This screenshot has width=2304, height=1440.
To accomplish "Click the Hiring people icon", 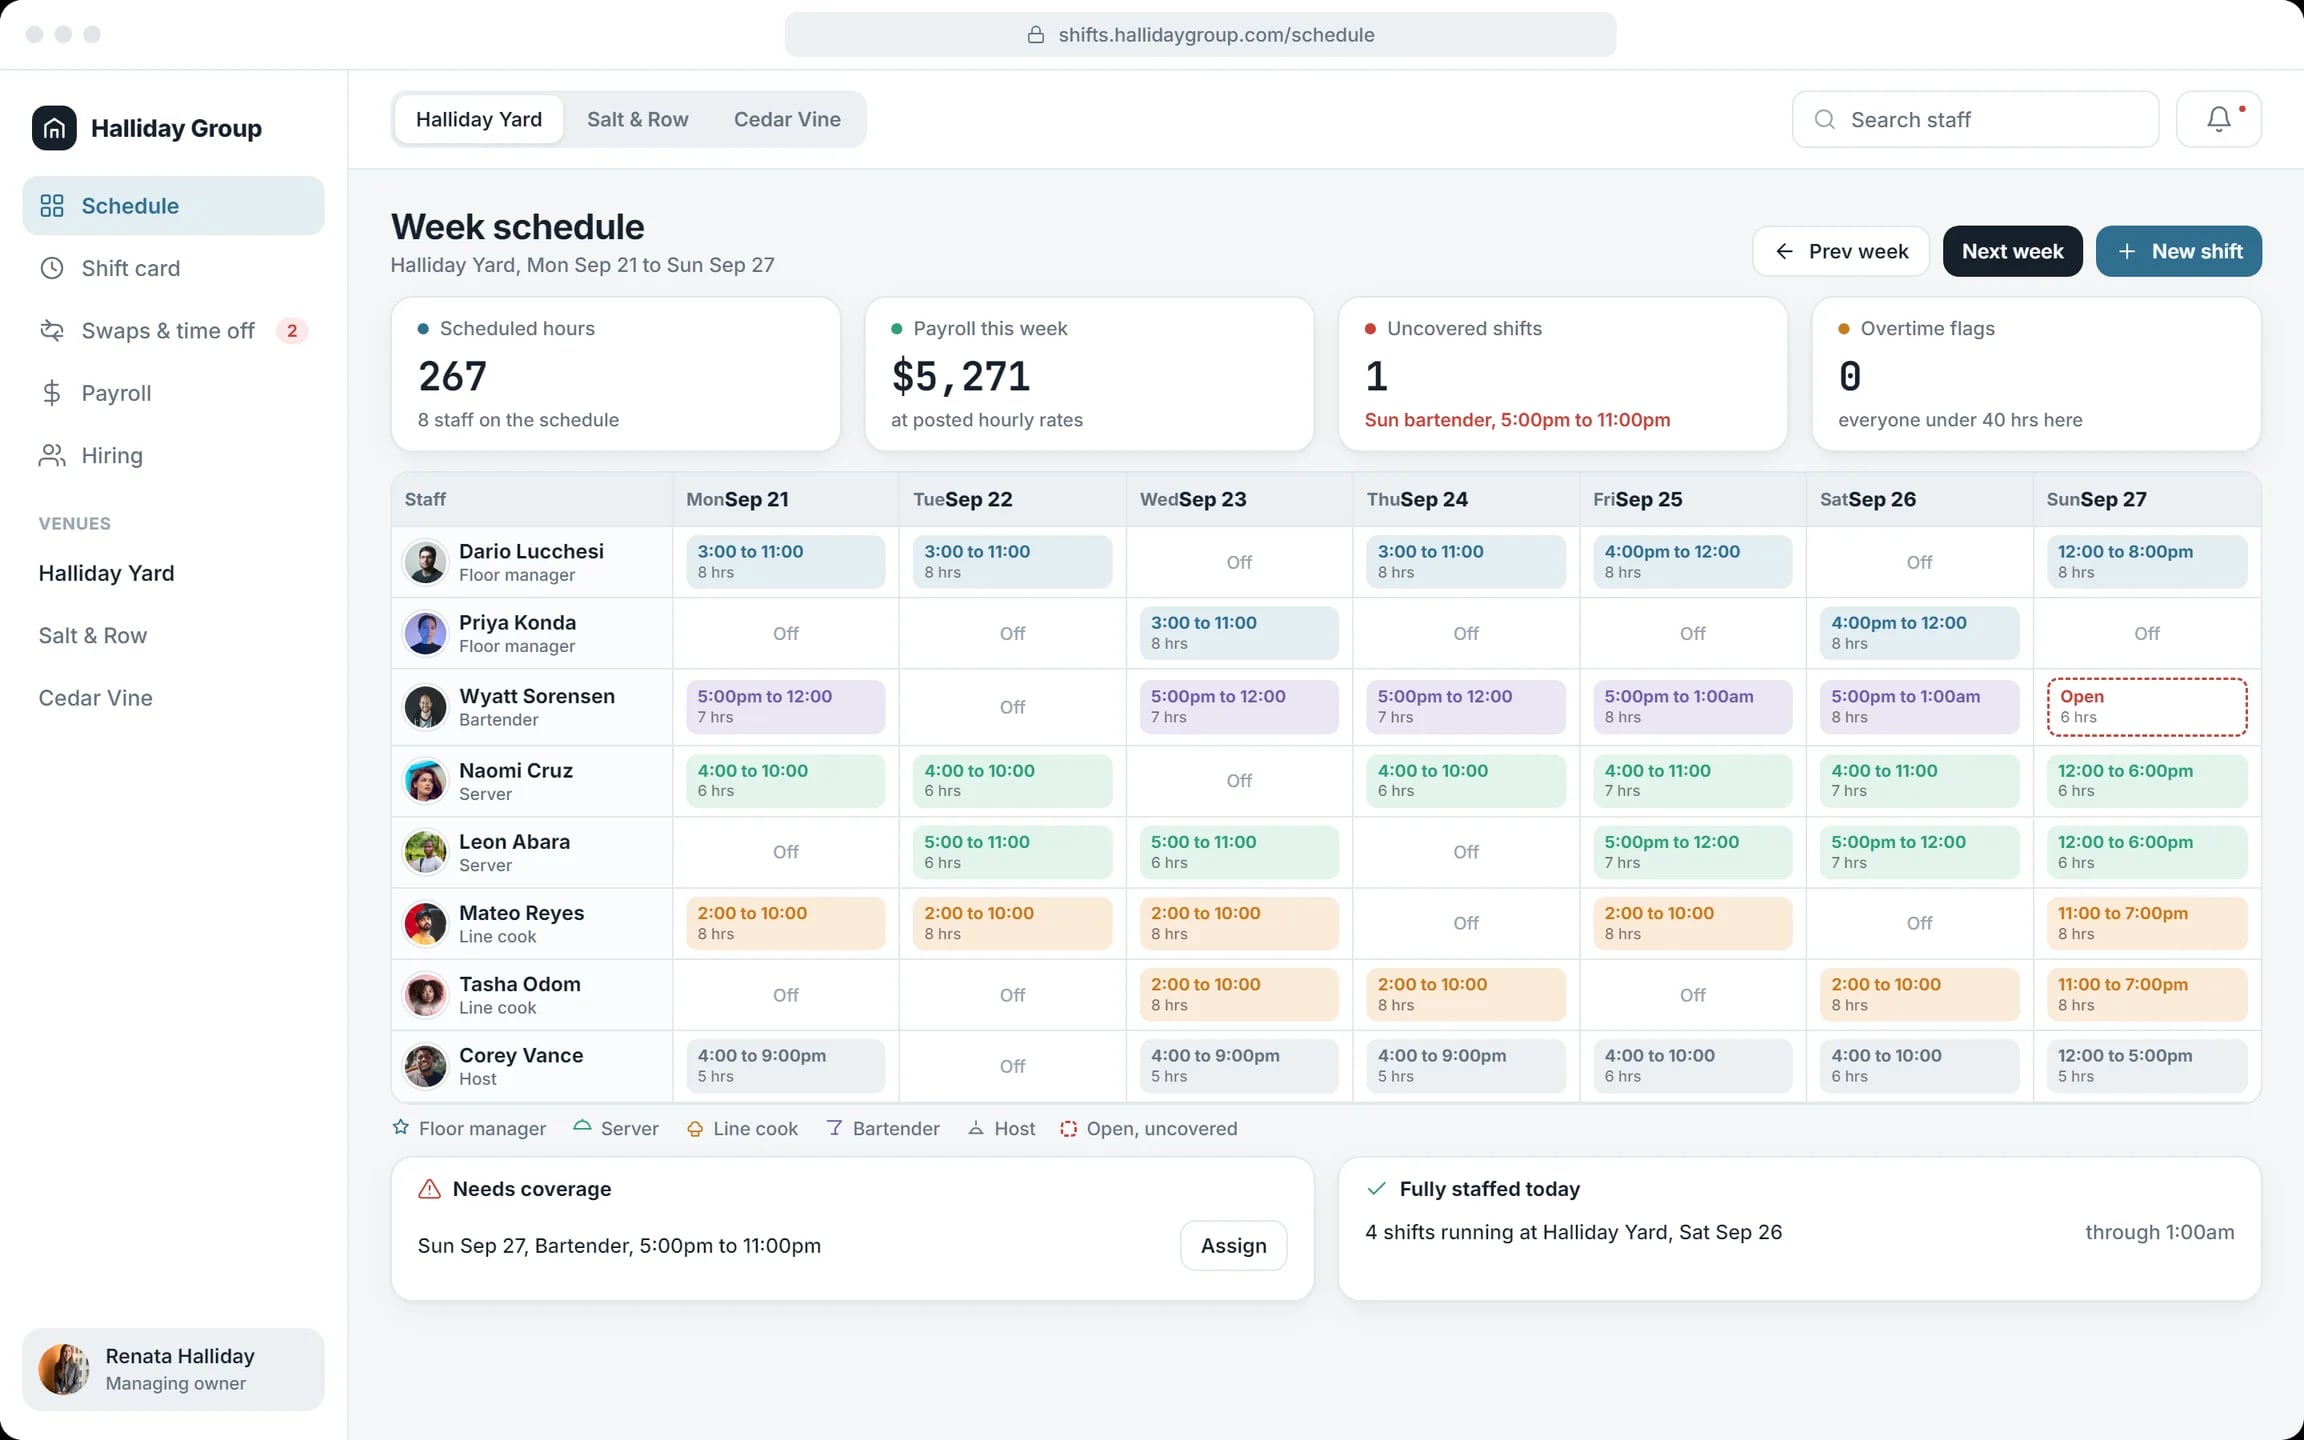I will click(52, 456).
